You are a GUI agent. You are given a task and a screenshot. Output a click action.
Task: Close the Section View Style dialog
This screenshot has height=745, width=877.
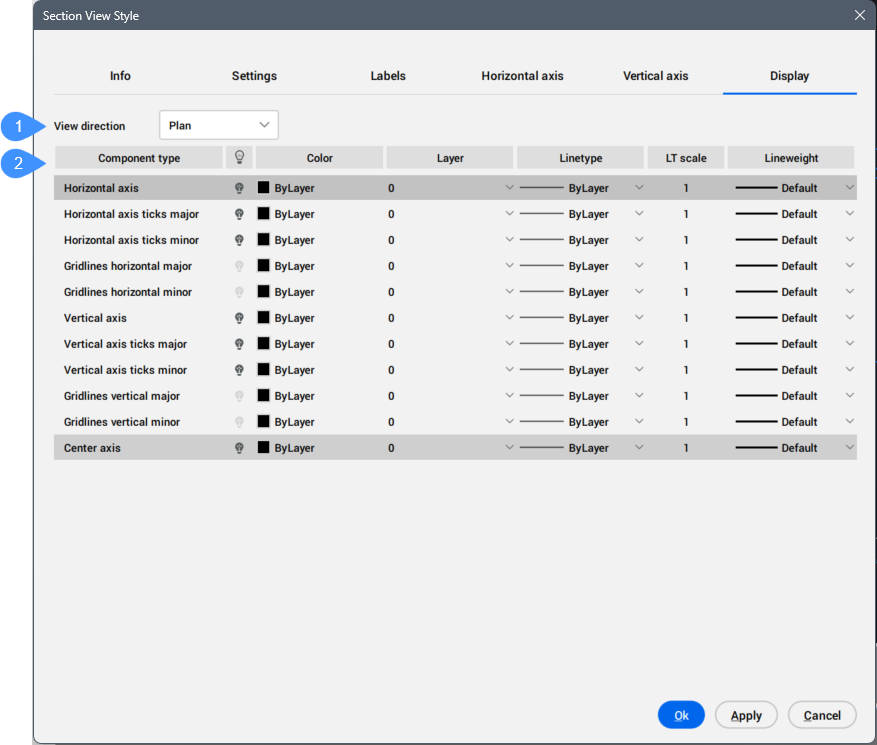click(x=859, y=15)
